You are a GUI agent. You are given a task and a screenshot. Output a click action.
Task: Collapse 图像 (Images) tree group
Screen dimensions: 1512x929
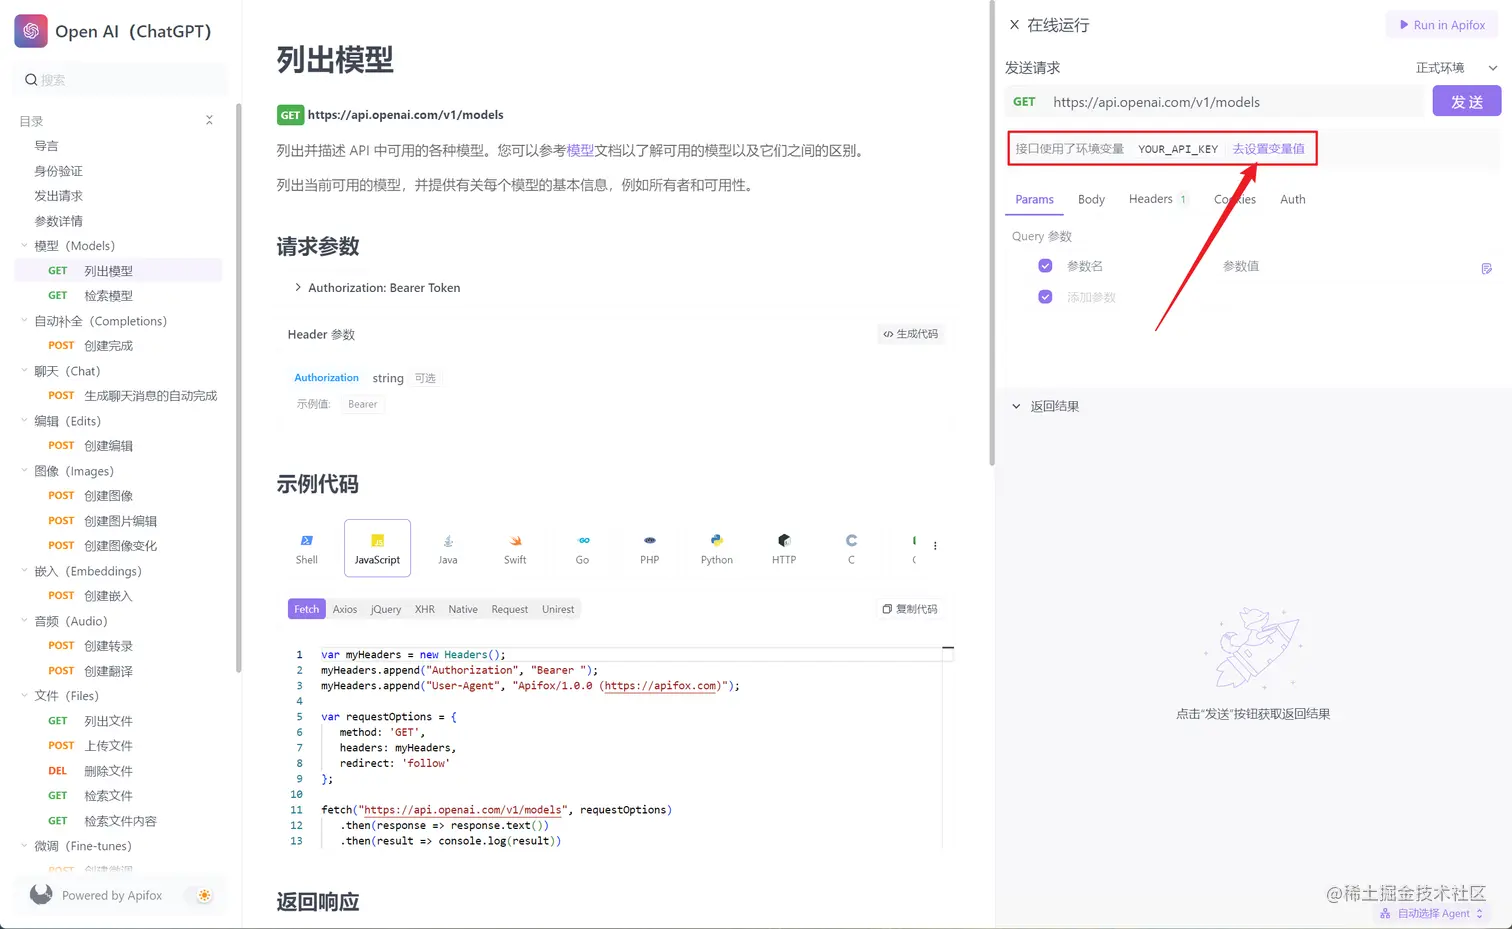pos(24,470)
